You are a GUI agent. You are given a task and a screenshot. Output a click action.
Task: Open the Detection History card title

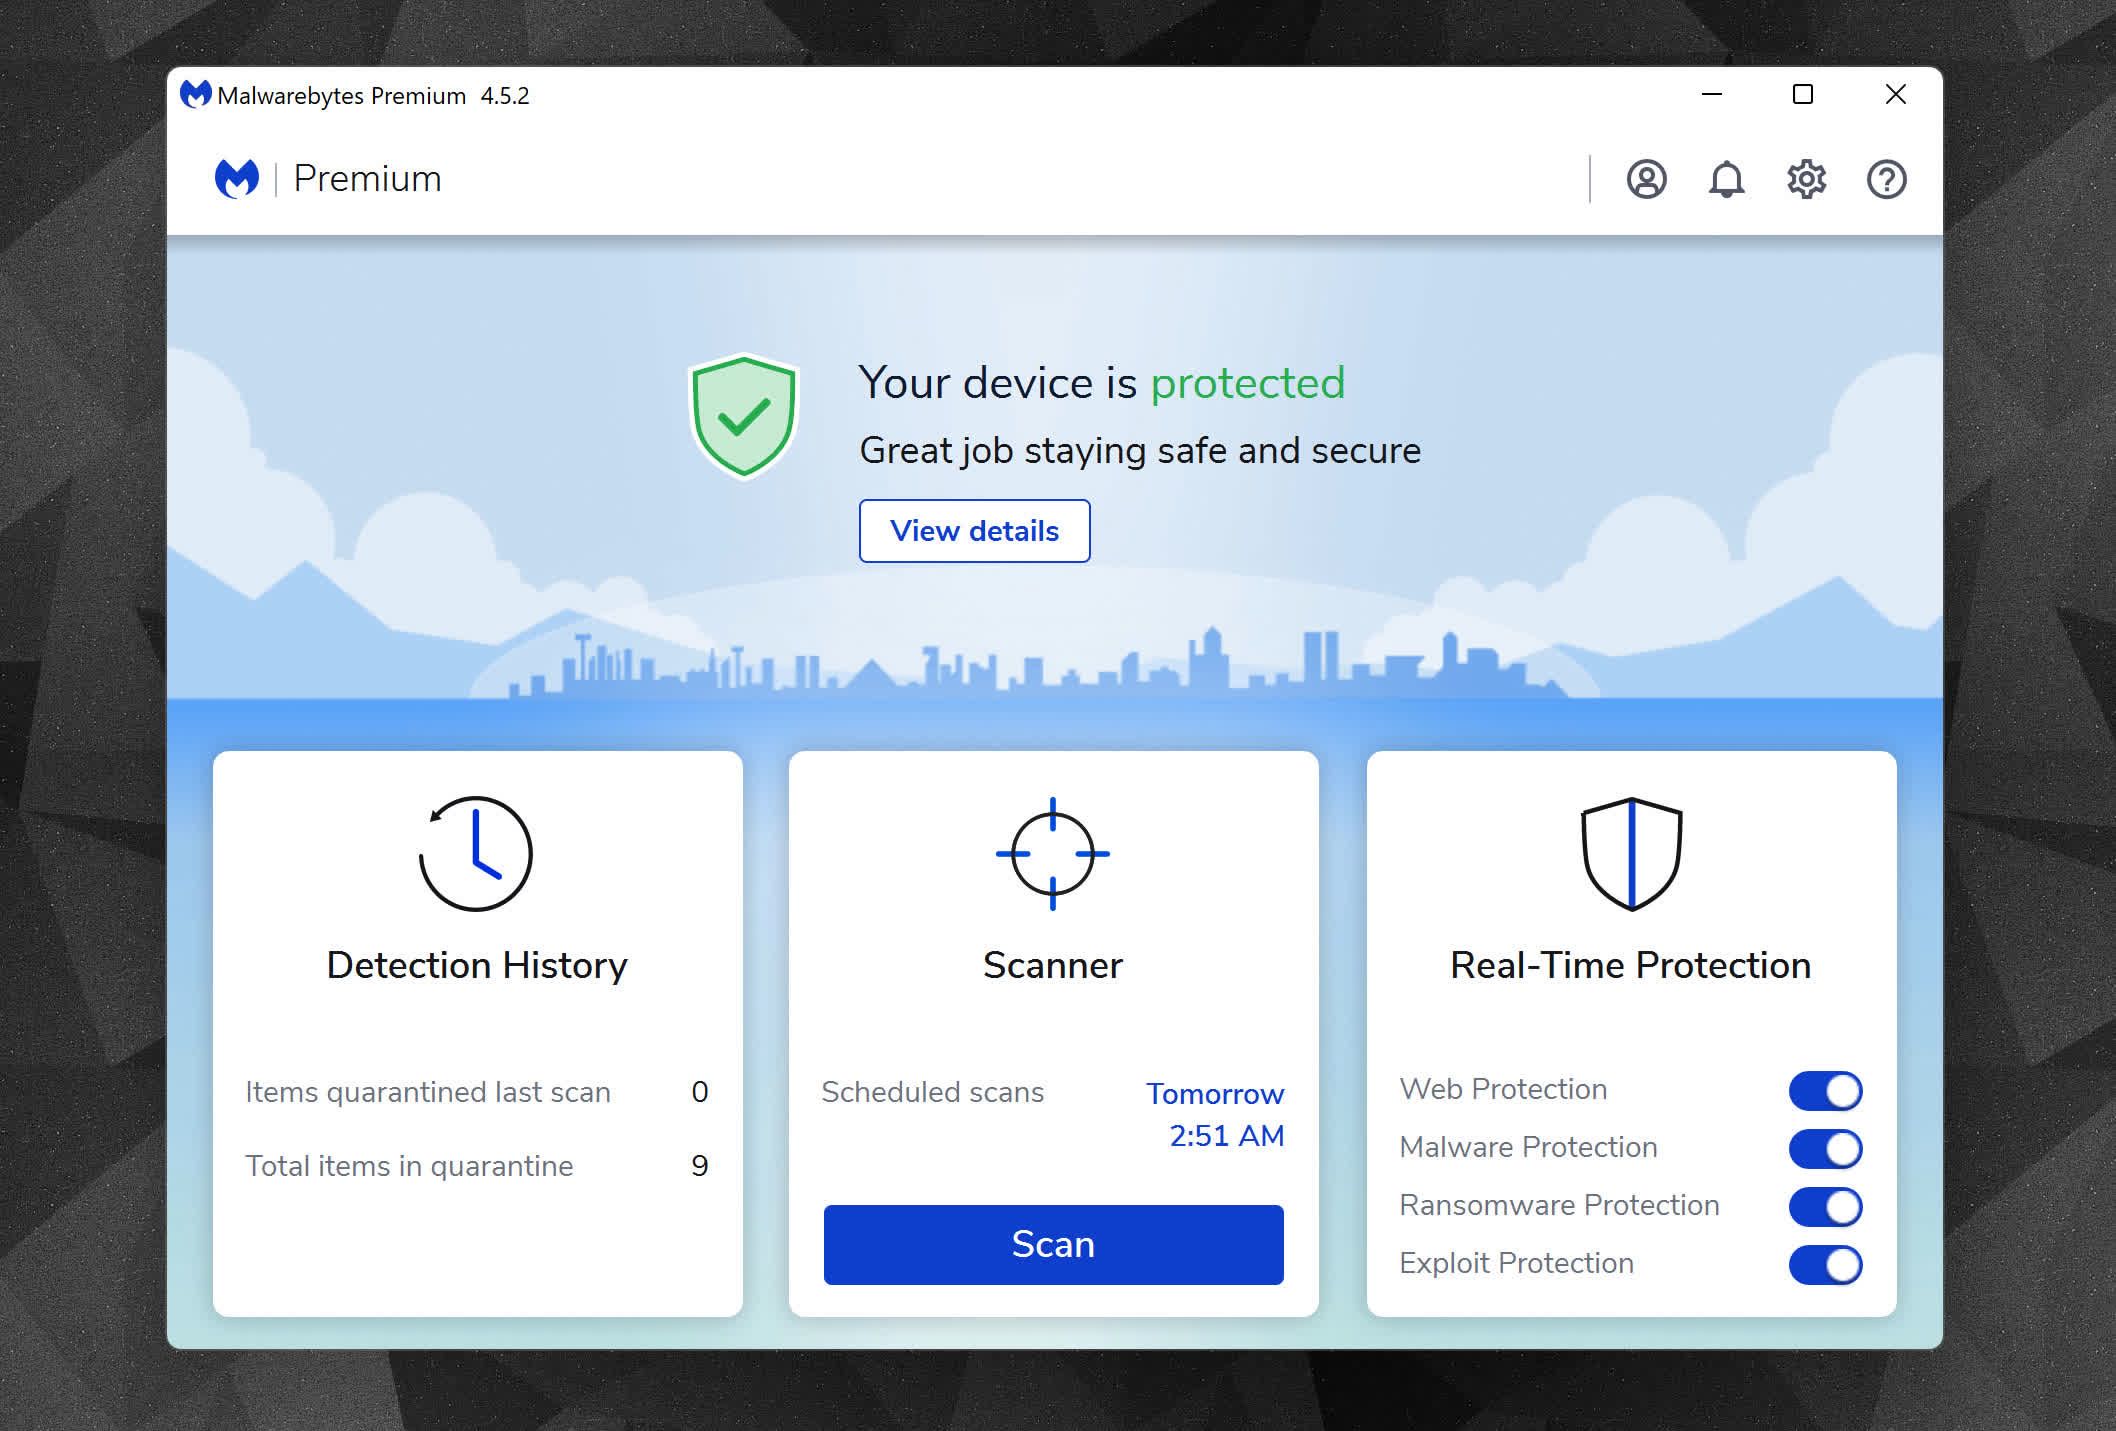[477, 965]
